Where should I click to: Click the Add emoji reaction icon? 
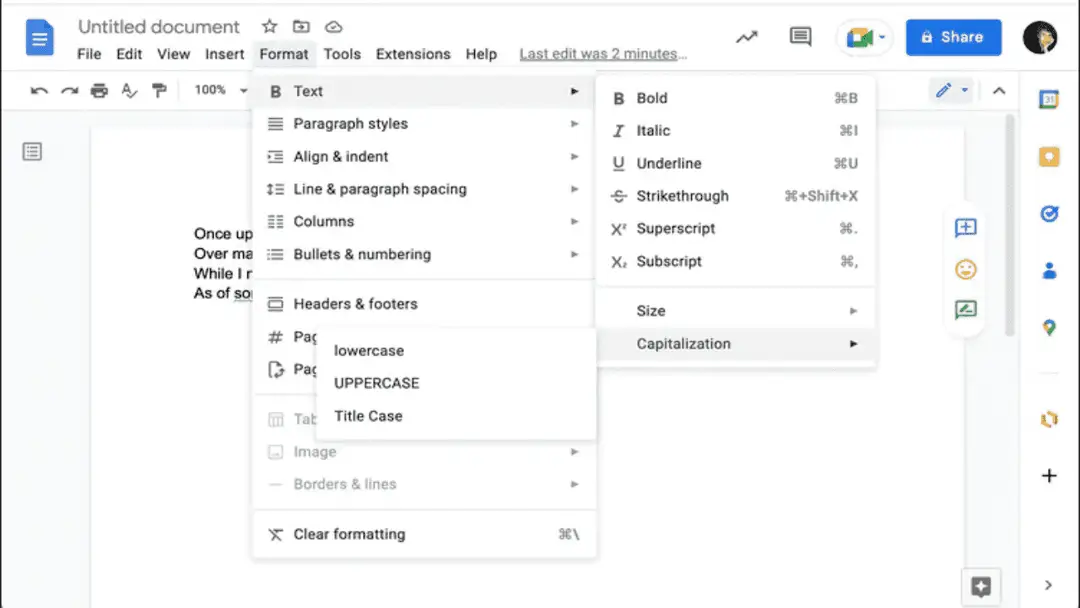[966, 269]
